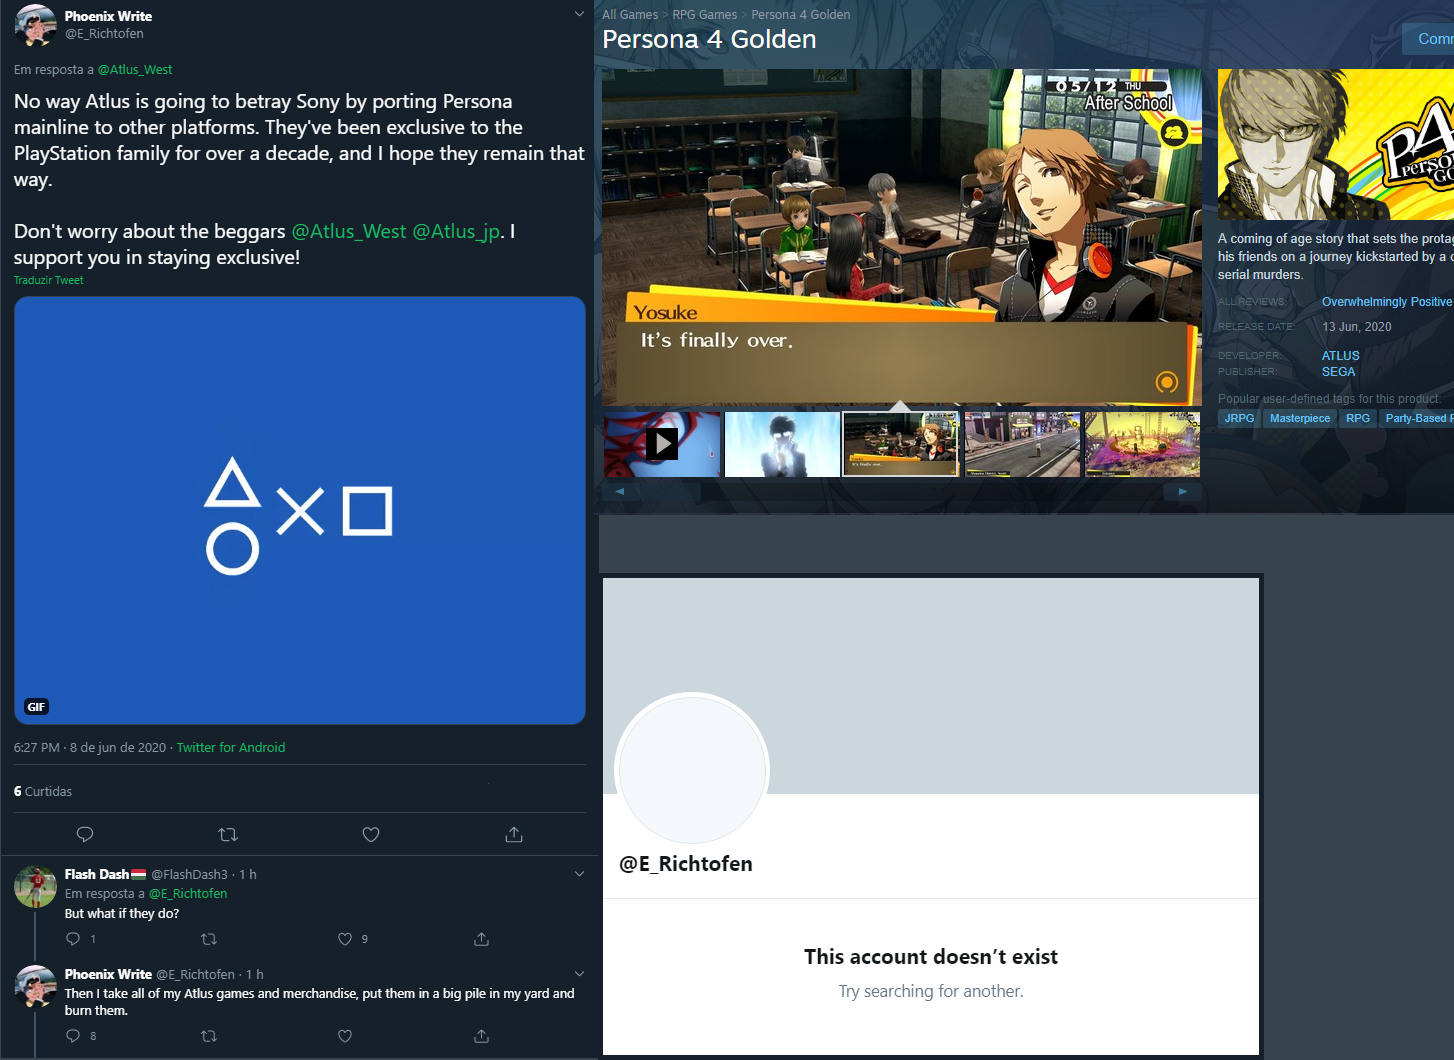Viewport: 1454px width, 1060px height.
Task: Select the JRPG tag
Action: 1239,419
